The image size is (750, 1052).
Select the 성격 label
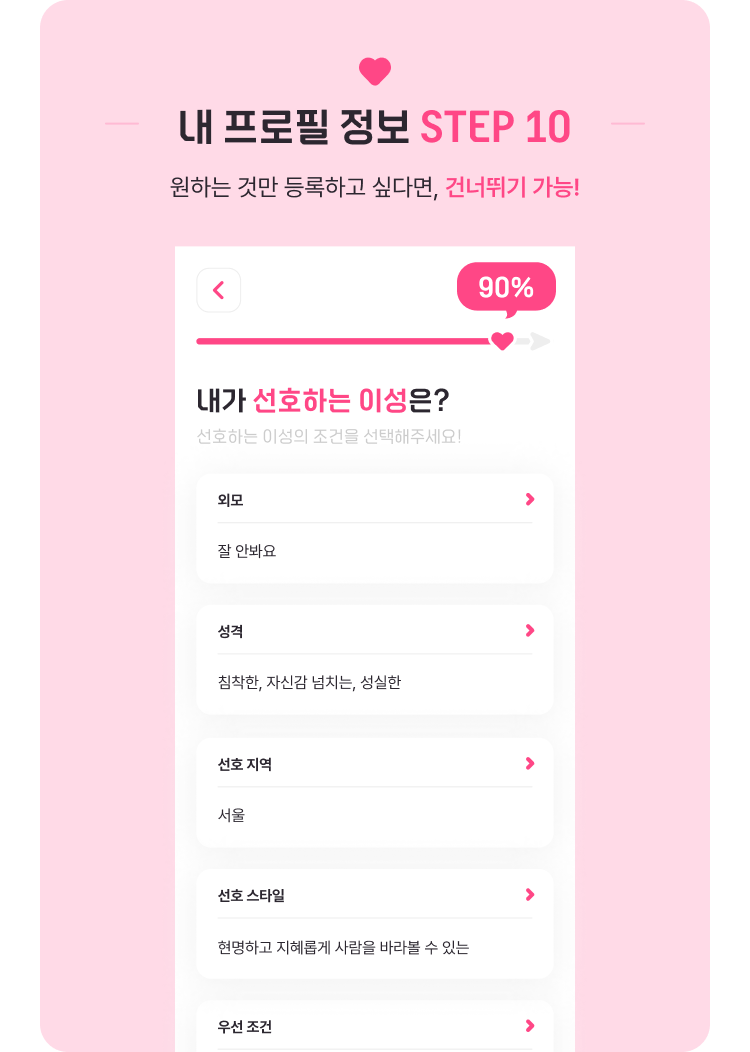click(230, 631)
